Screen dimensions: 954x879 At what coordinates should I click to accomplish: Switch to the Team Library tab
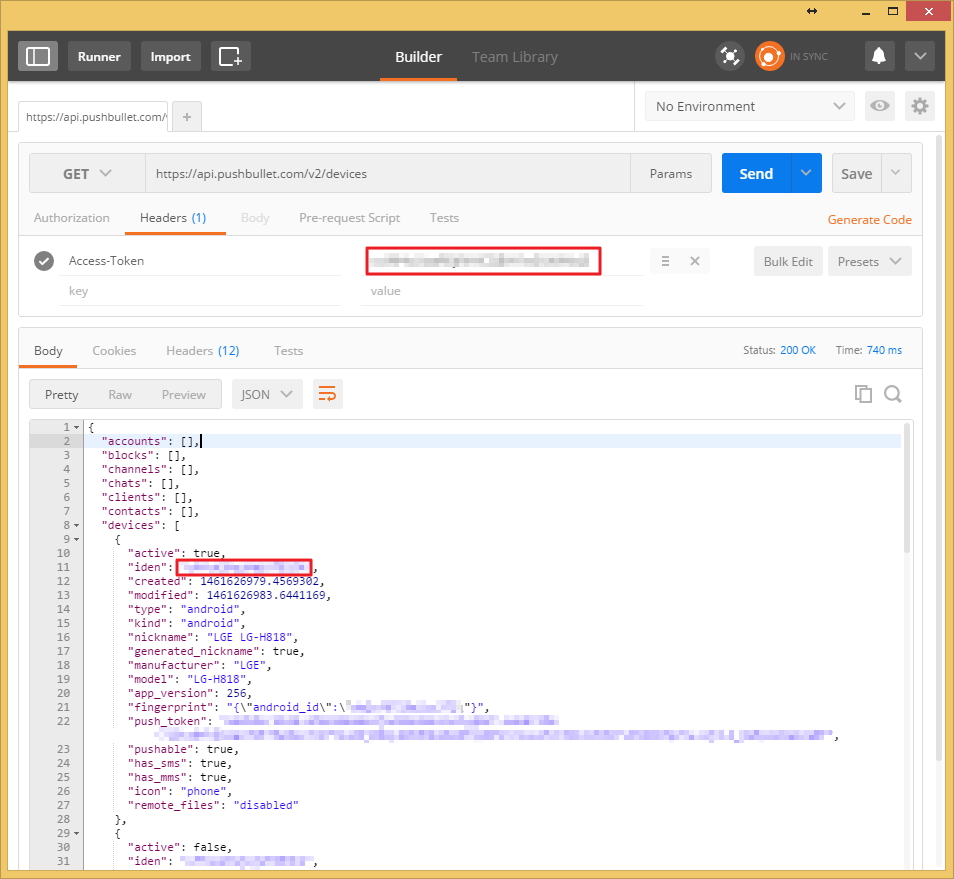[515, 57]
